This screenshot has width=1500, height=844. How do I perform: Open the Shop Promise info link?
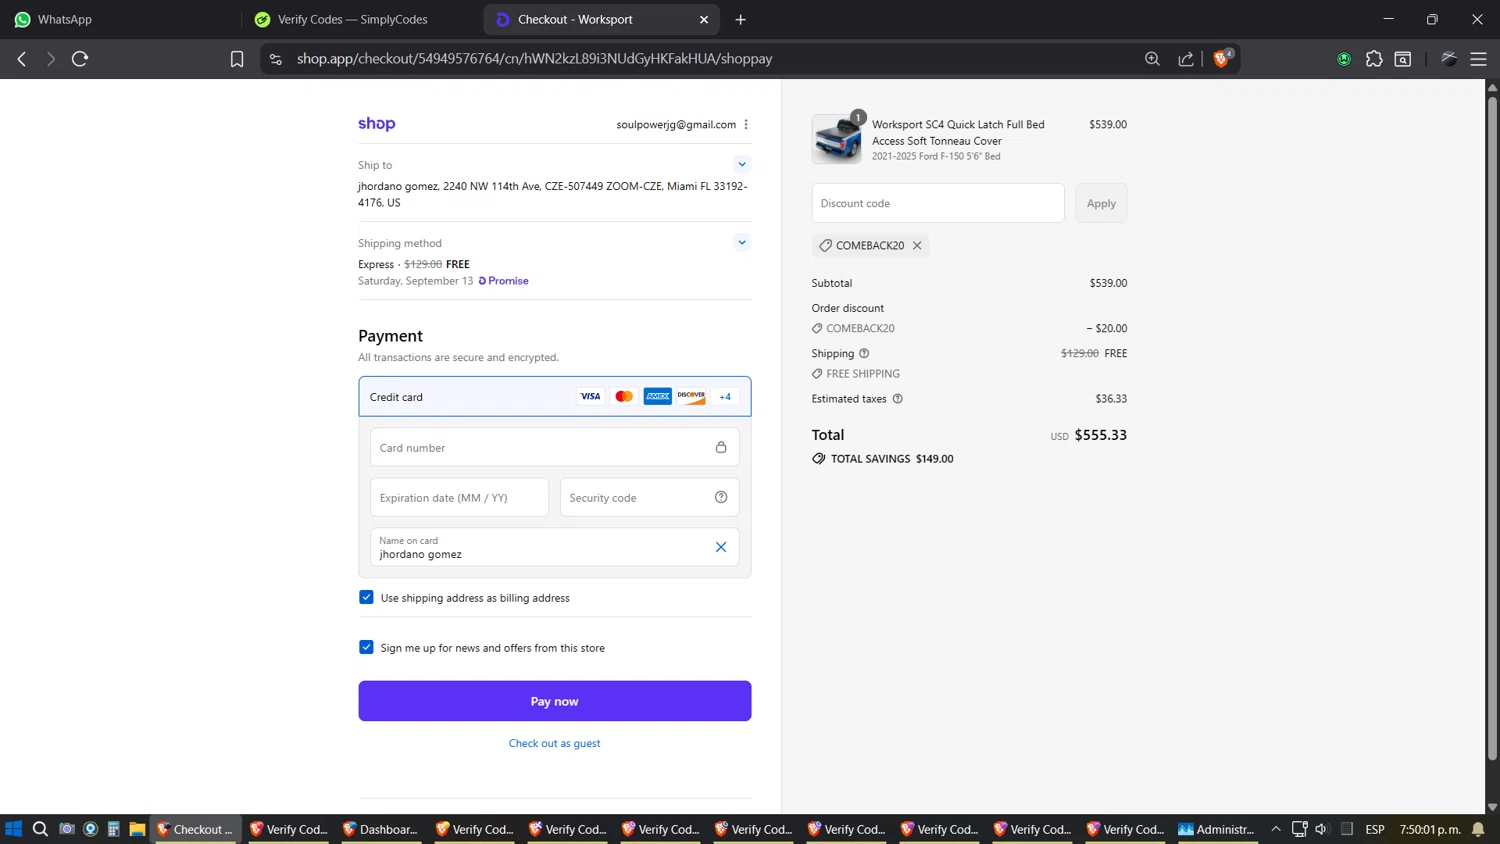tap(503, 281)
